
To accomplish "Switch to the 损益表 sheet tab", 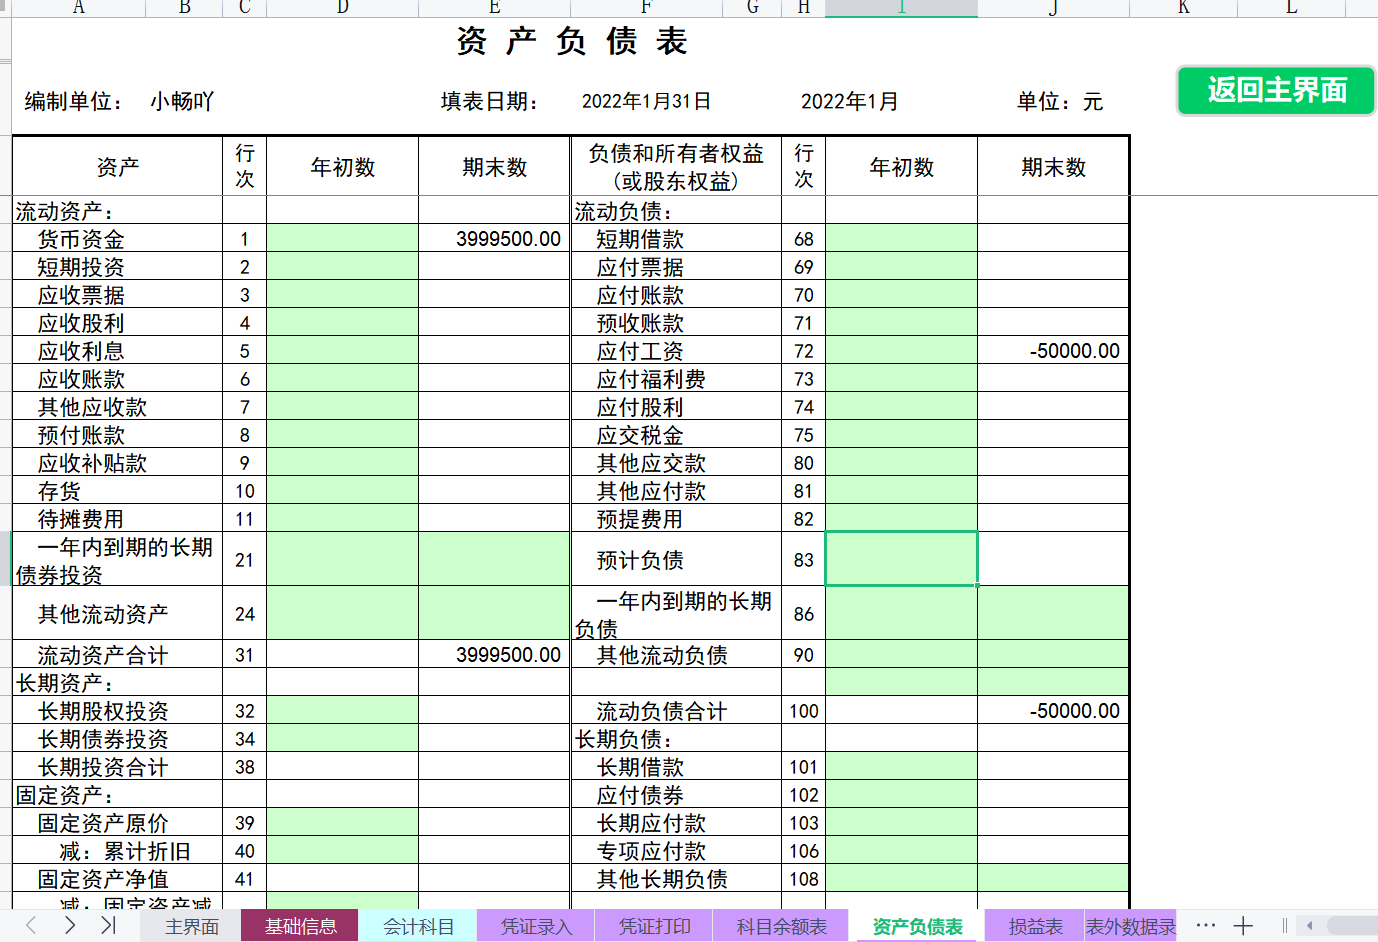I will click(x=1037, y=925).
